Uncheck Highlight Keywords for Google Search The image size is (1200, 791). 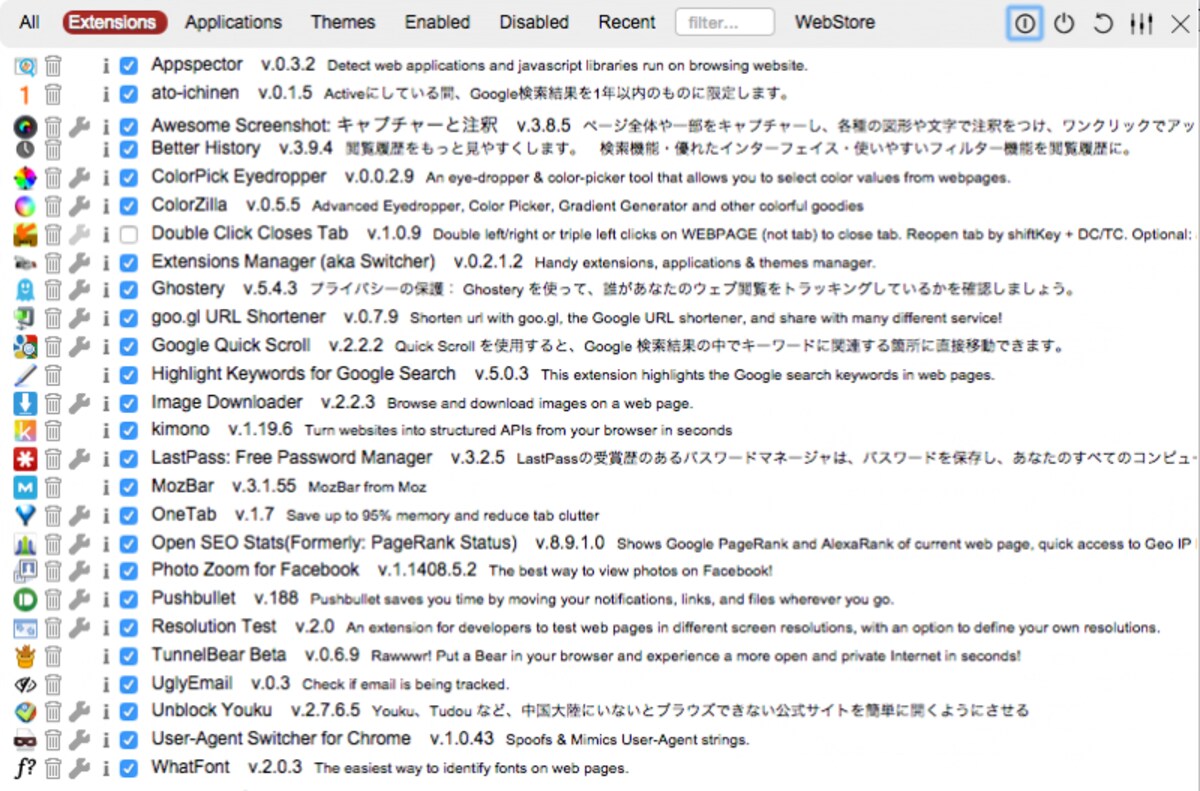pyautogui.click(x=128, y=375)
